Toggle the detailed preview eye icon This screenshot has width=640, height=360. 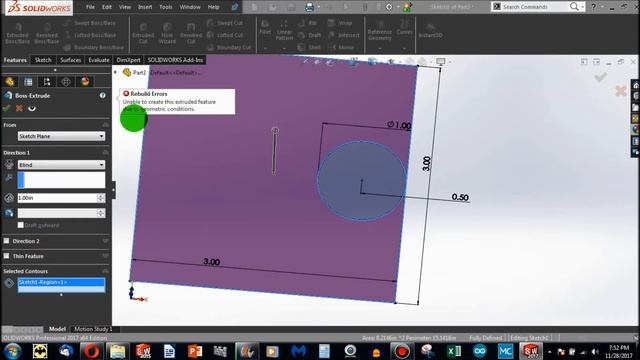coord(32,108)
